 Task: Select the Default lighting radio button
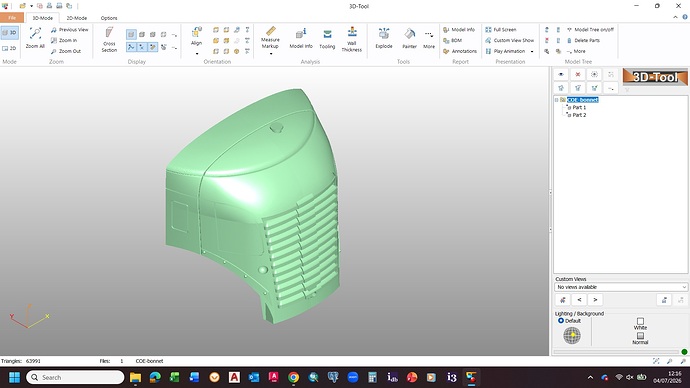point(561,321)
